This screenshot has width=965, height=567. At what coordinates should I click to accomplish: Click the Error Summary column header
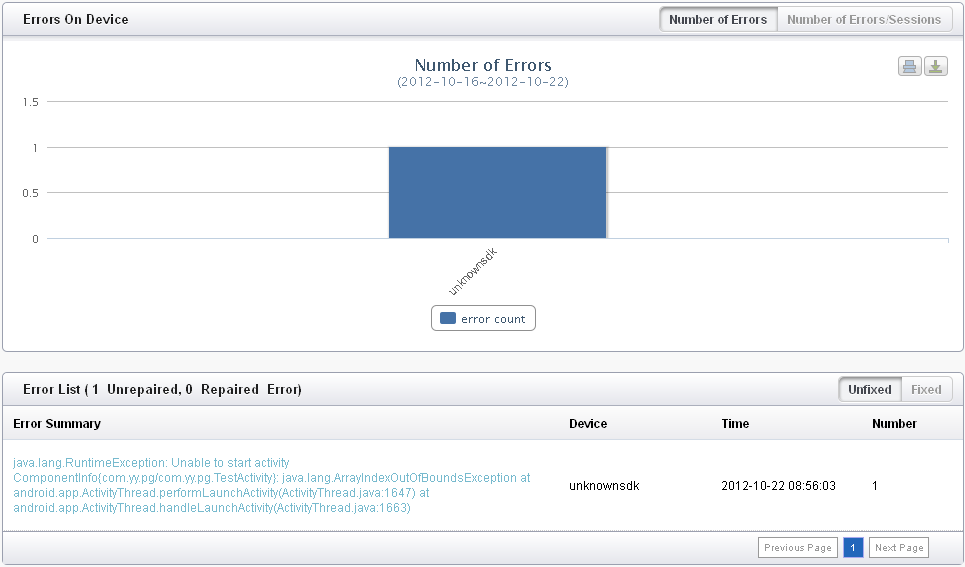click(57, 424)
